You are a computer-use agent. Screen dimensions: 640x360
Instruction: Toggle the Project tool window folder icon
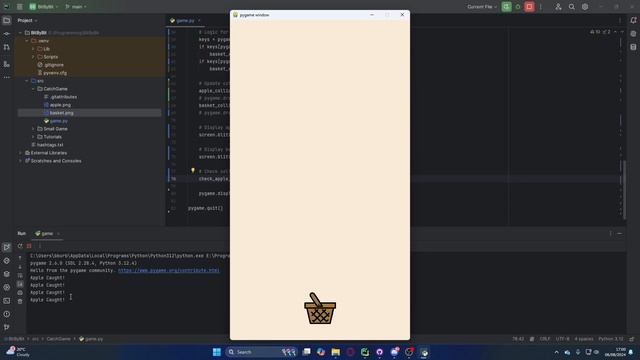click(x=7, y=20)
